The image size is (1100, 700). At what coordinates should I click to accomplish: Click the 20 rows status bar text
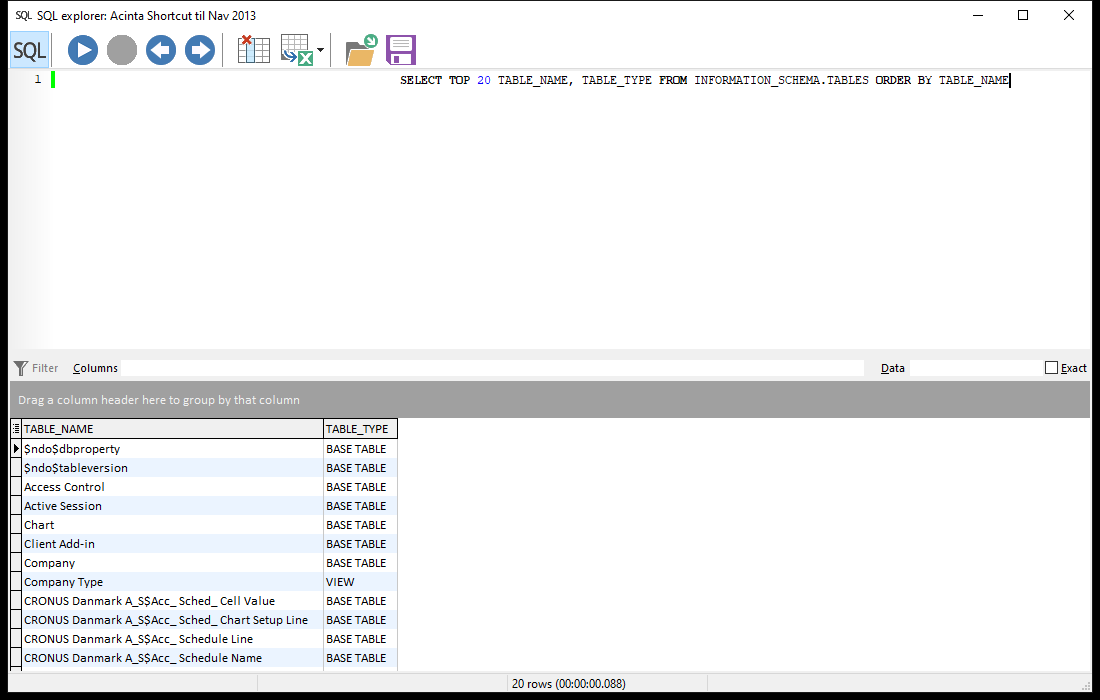pos(568,683)
